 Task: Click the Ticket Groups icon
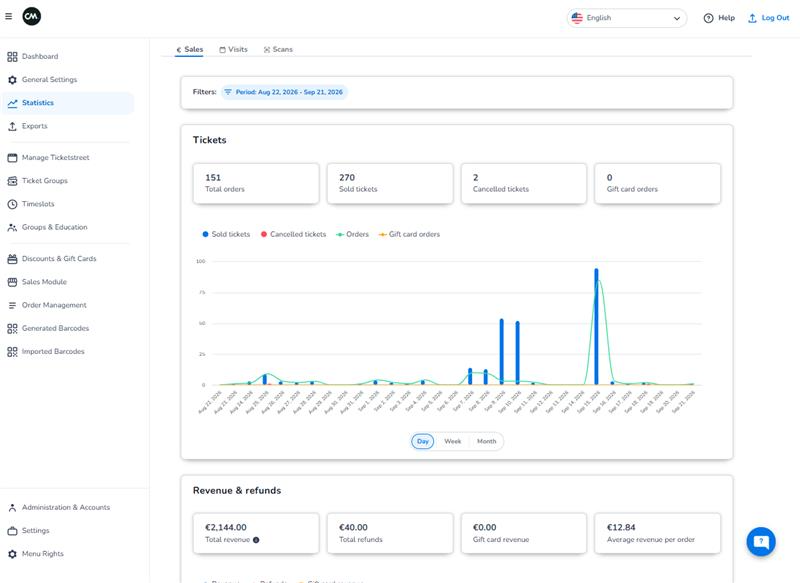tap(12, 181)
